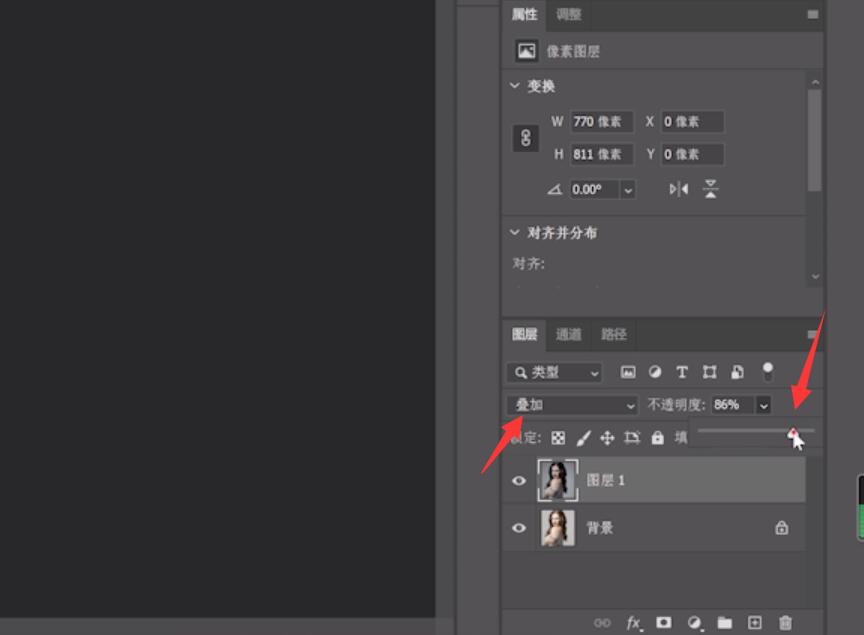Viewport: 864px width, 635px height.
Task: Toggle the layer filter on/off switch
Action: [x=767, y=372]
